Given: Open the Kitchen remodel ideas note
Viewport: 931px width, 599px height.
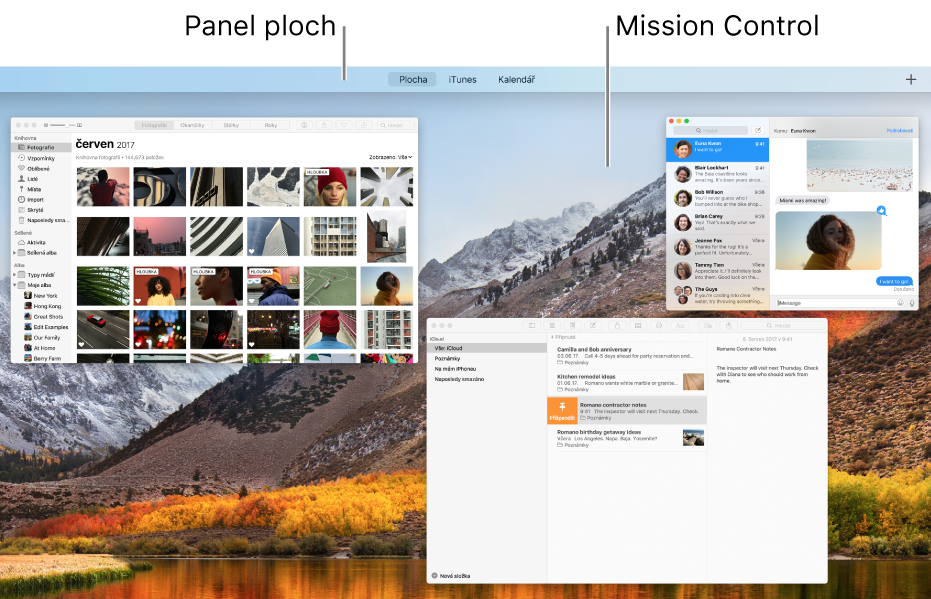Looking at the screenshot, I should (628, 382).
